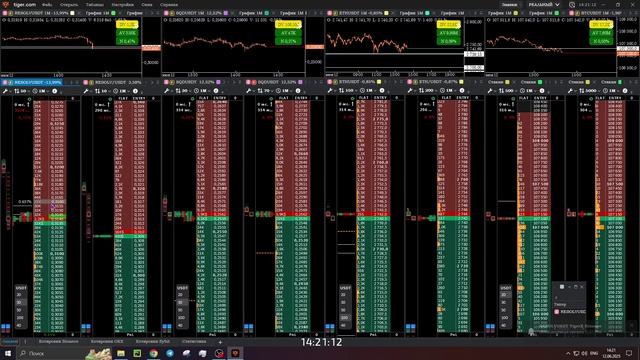Select volume preset 50 in RESOLVUSDT -13,99% panel
This screenshot has width=640, height=360.
pos(20,310)
